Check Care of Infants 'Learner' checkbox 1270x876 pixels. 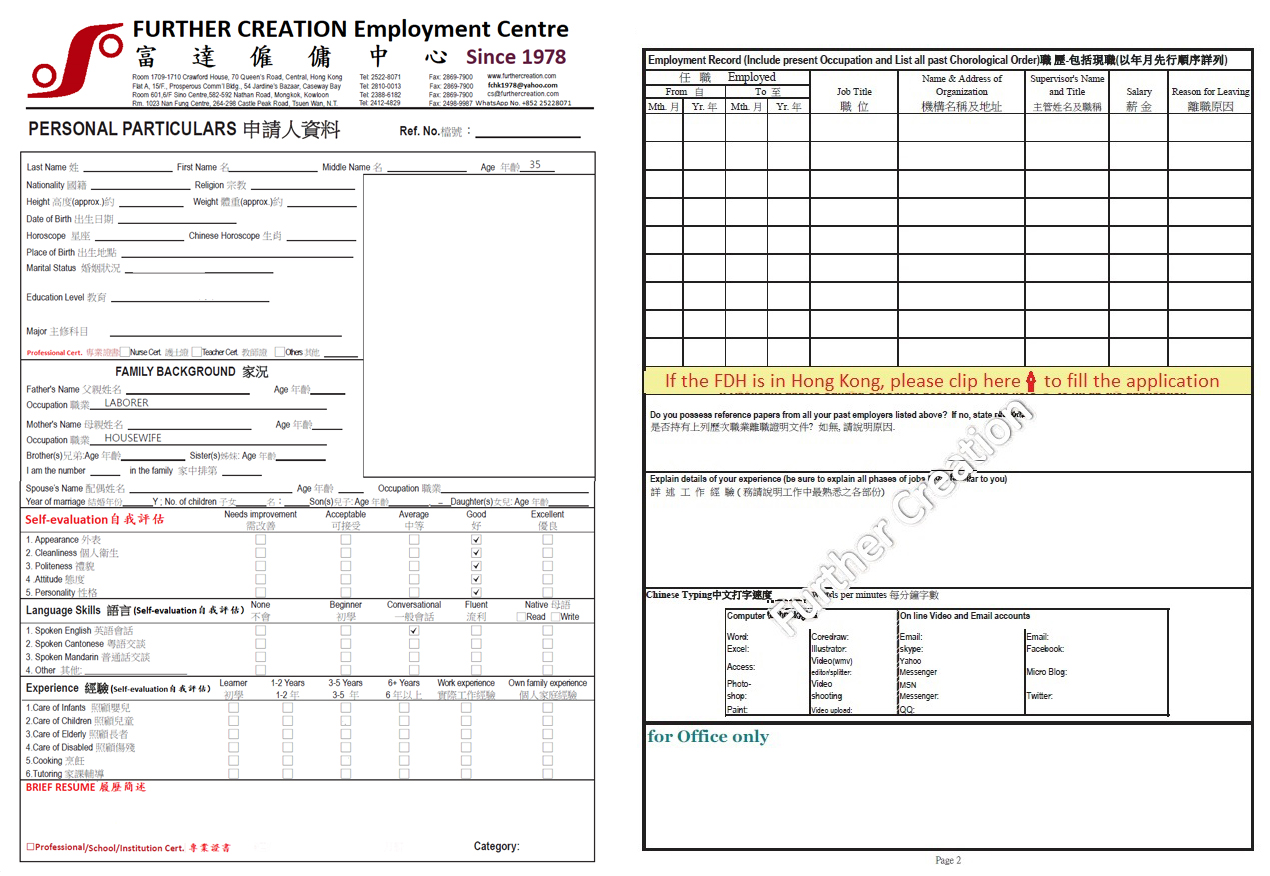click(234, 707)
